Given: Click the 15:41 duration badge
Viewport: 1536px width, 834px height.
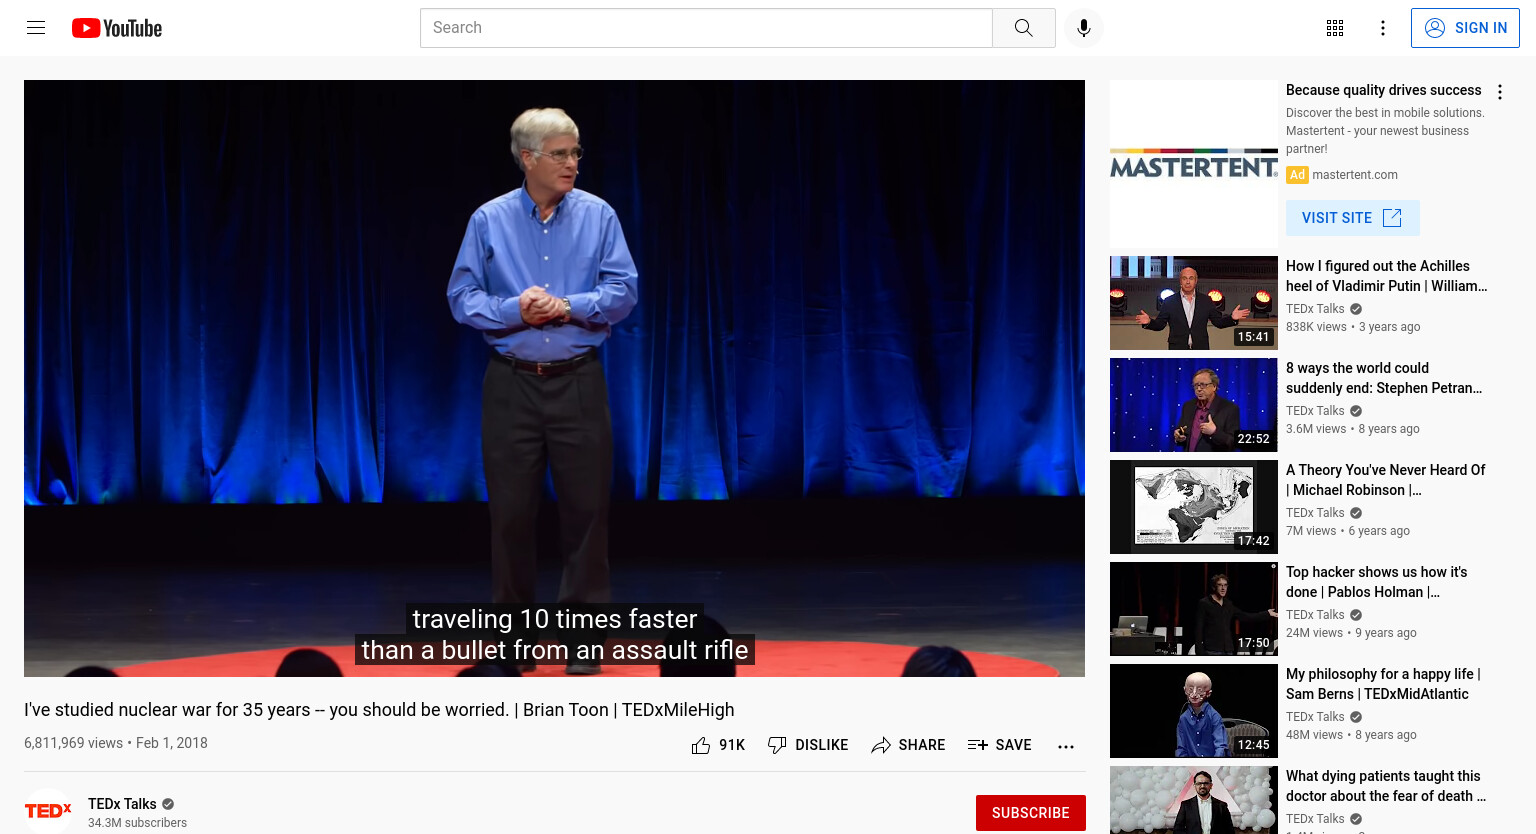Looking at the screenshot, I should (1253, 337).
